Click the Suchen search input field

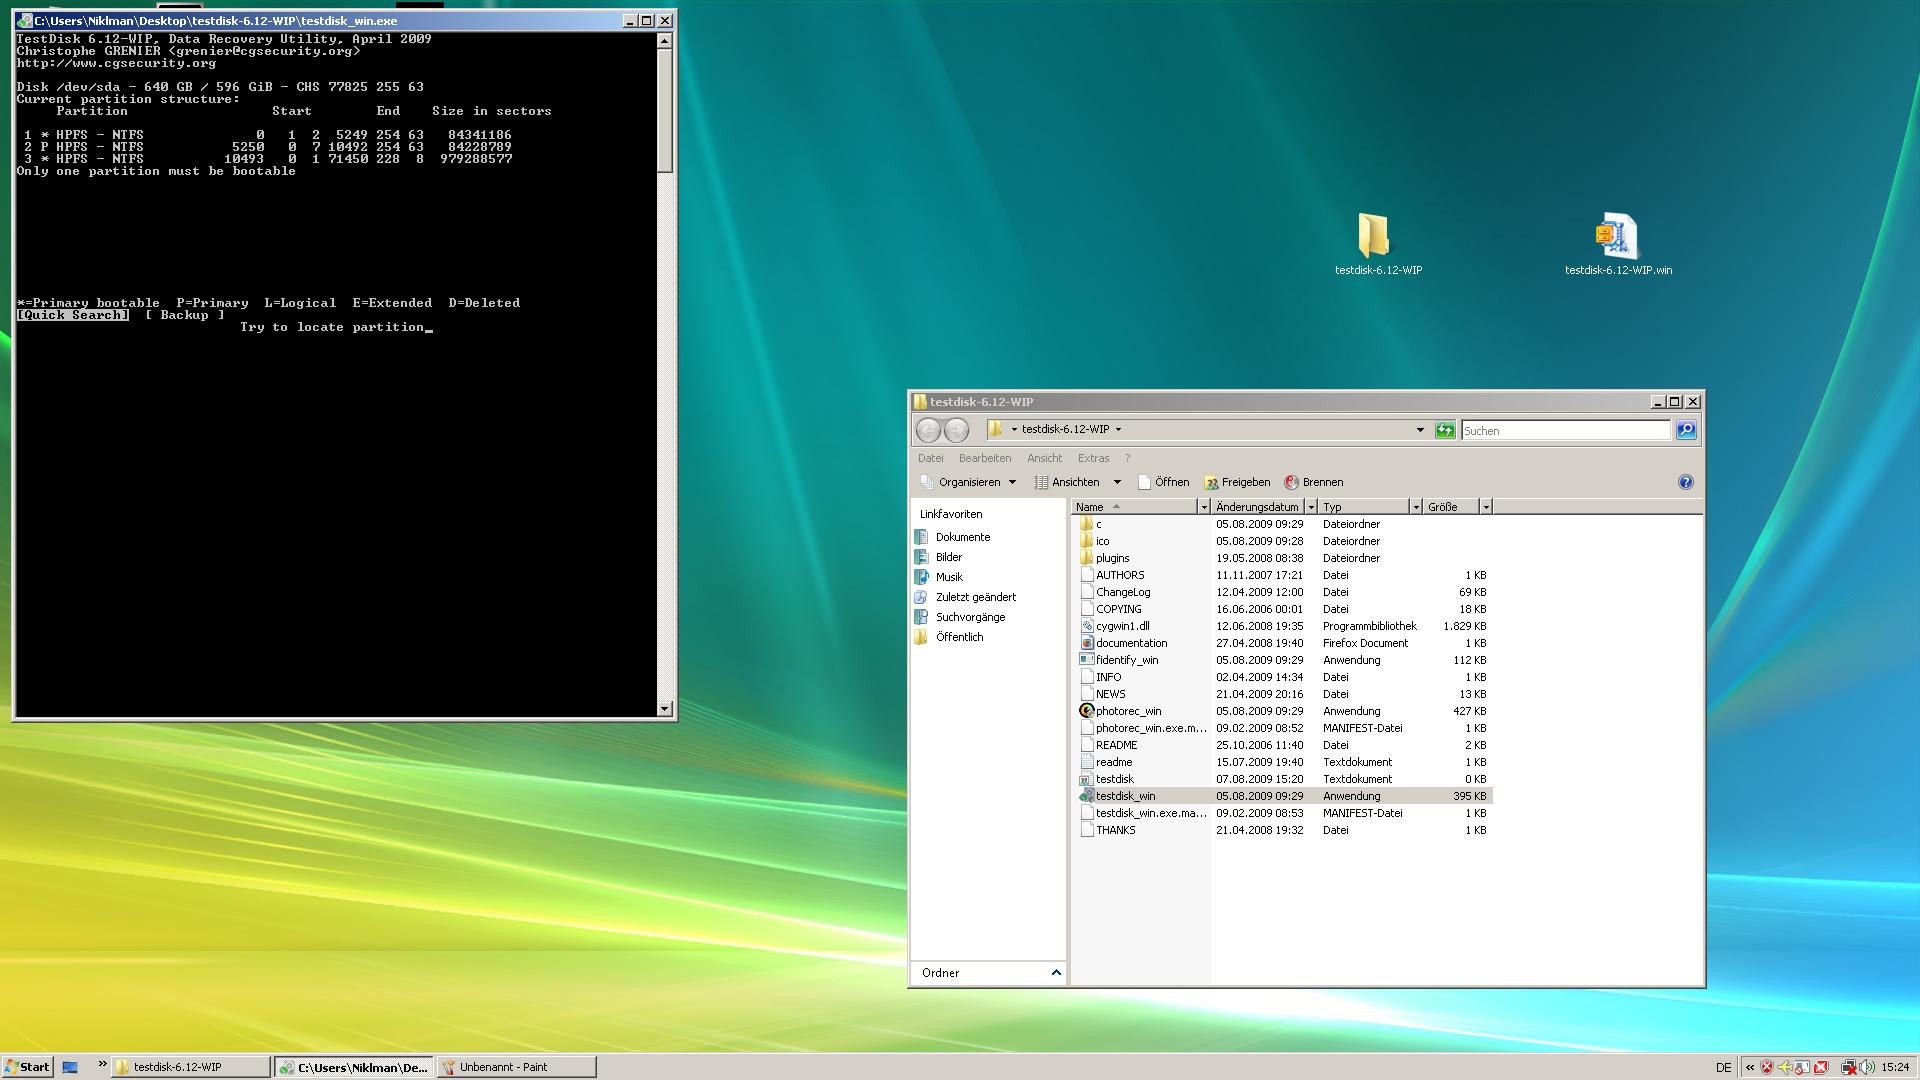[1565, 430]
